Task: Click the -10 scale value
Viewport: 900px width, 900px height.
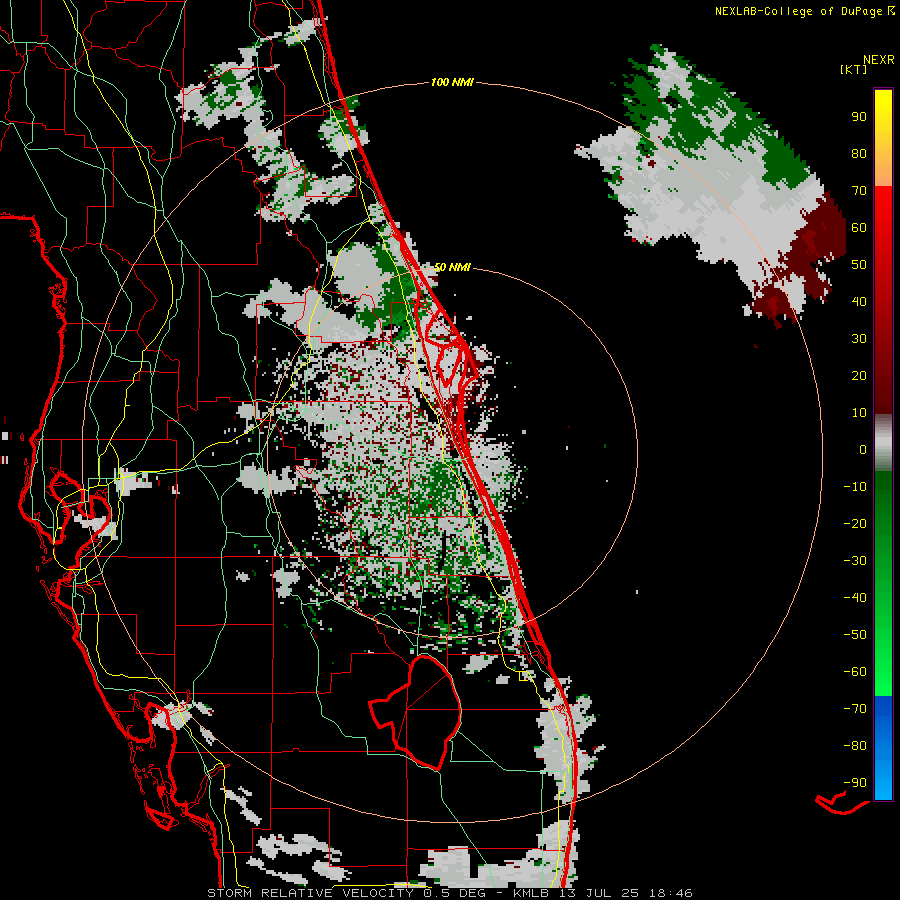Action: (855, 487)
